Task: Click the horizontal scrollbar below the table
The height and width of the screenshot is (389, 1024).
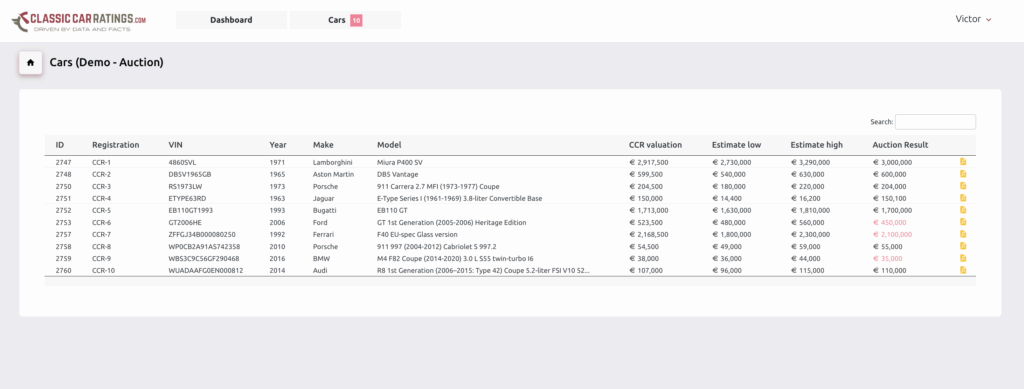Action: pos(510,282)
